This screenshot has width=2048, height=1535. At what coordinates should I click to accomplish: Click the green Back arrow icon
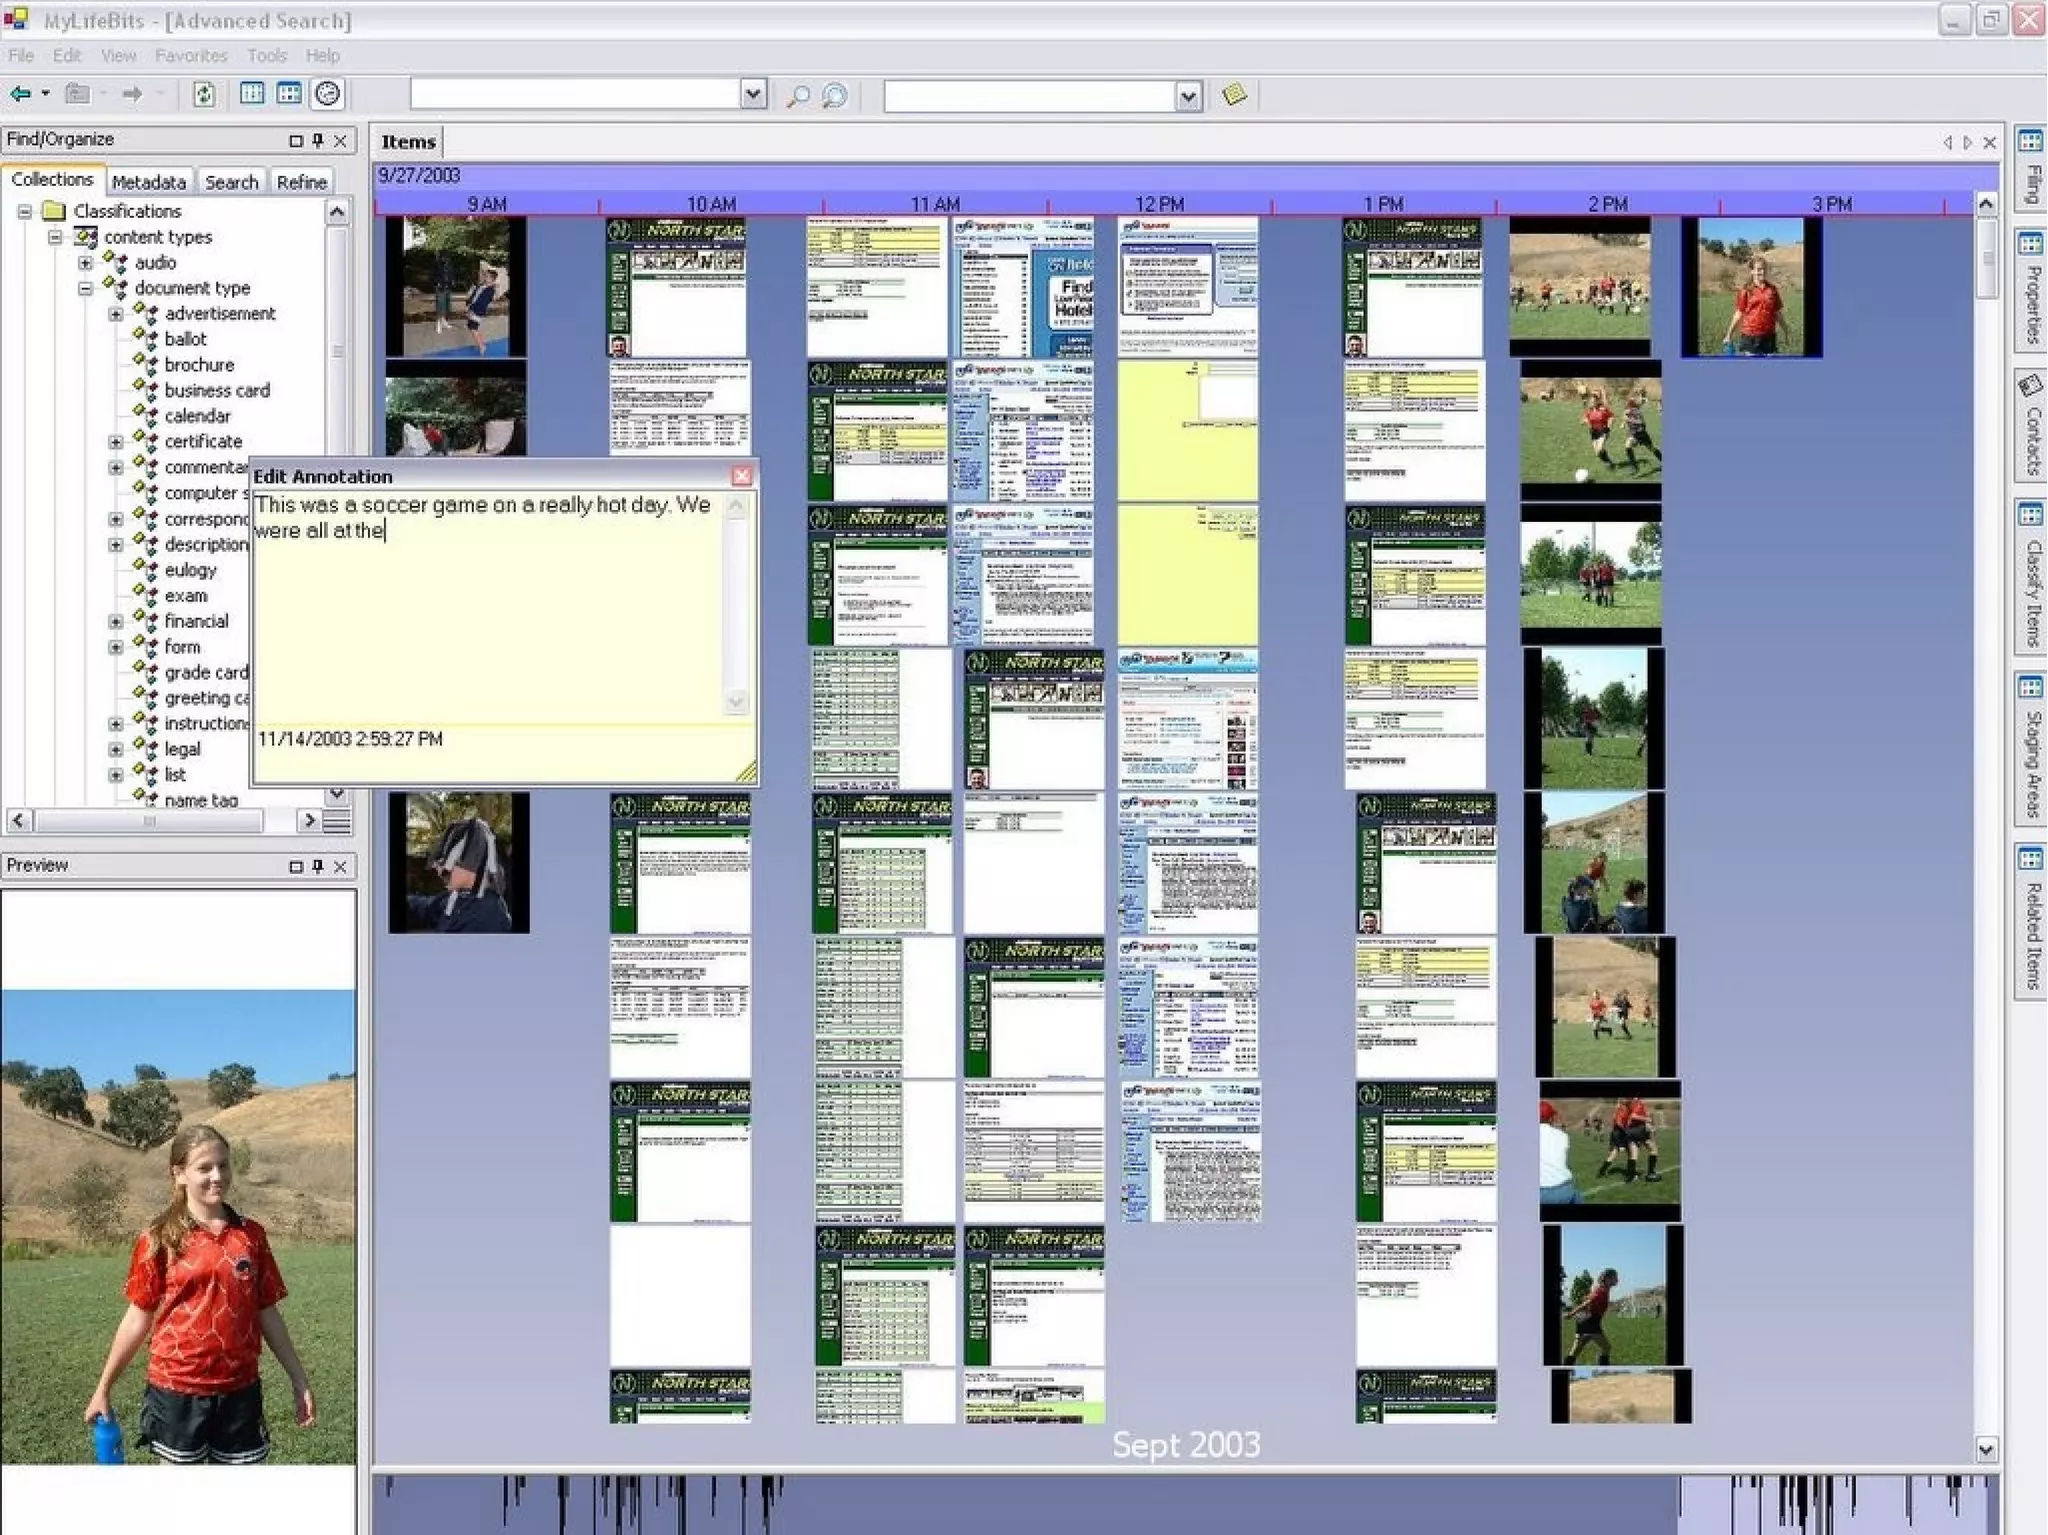coord(20,94)
